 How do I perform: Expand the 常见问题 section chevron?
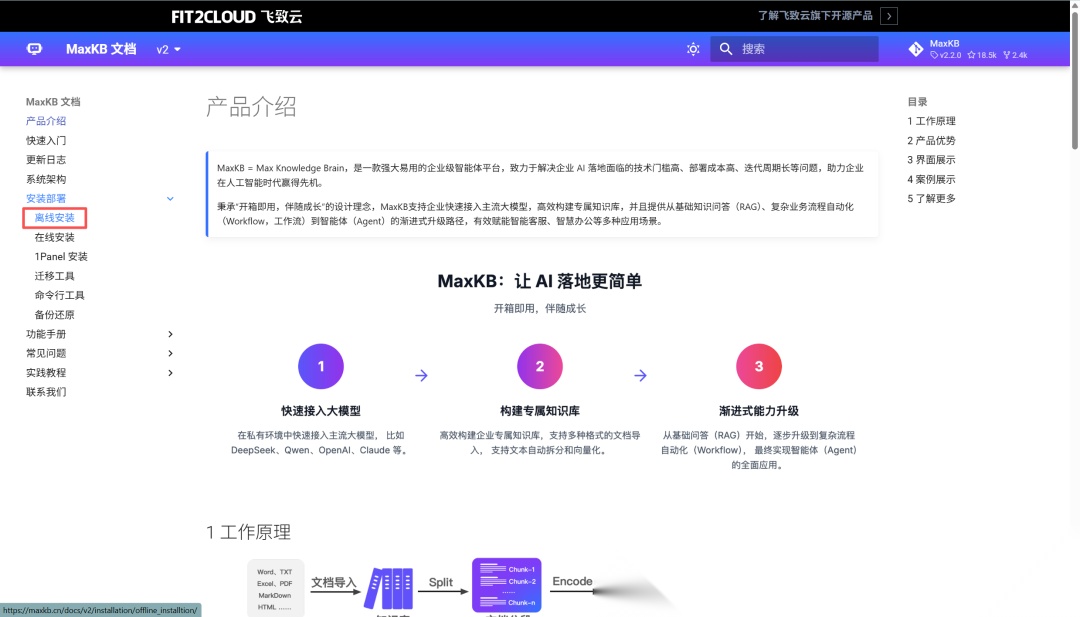pos(170,353)
